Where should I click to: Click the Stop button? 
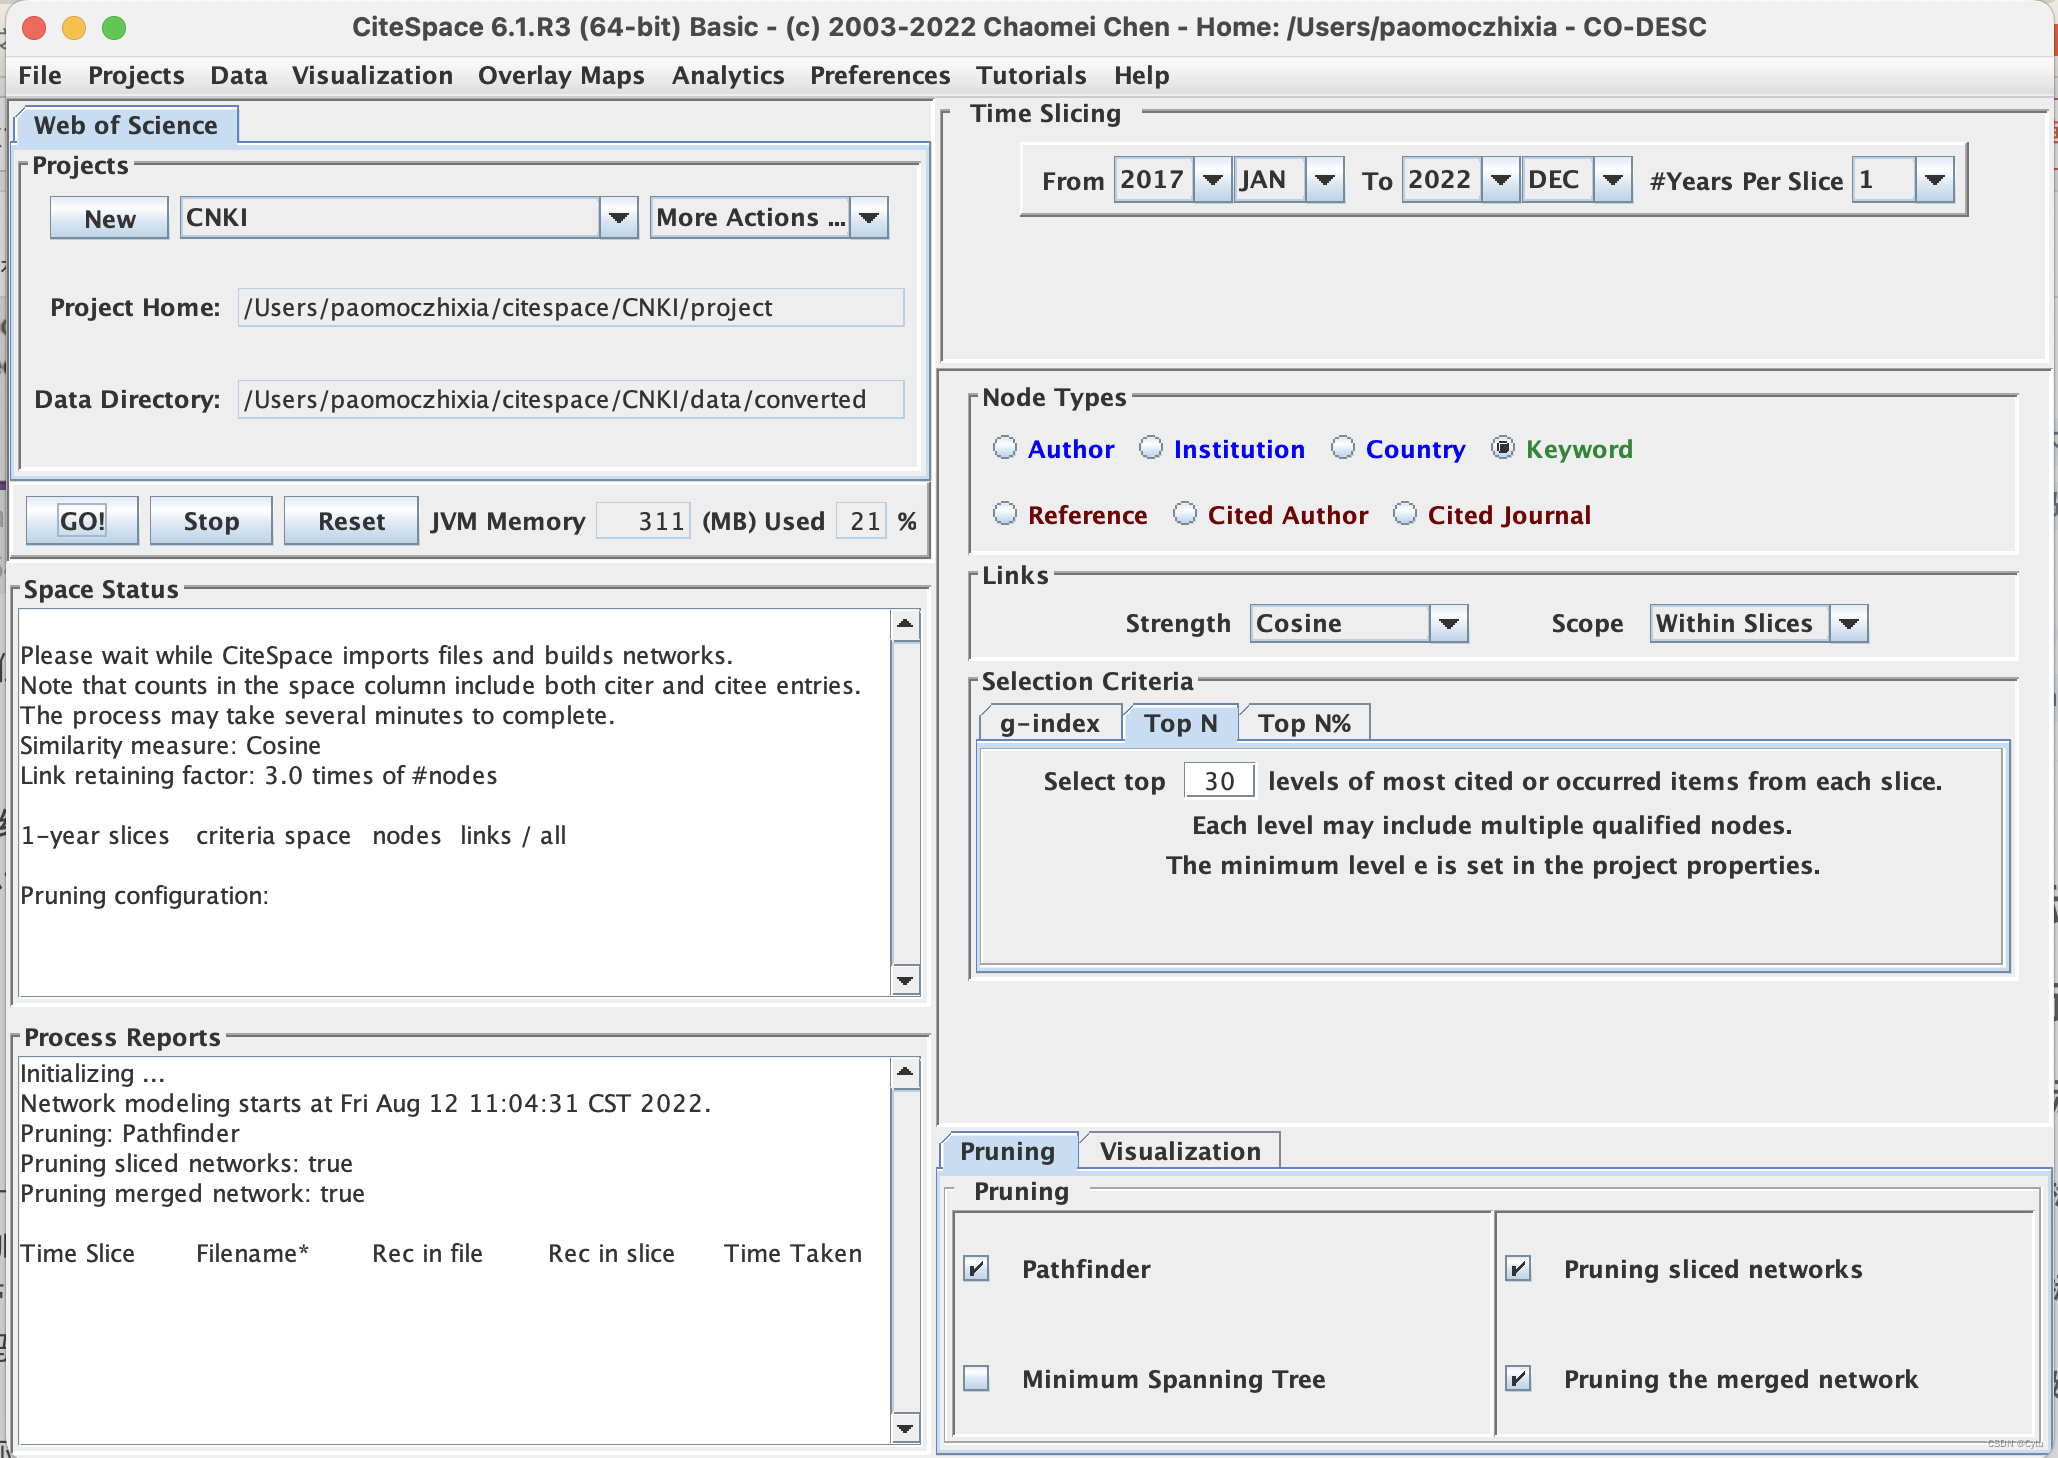[x=211, y=521]
